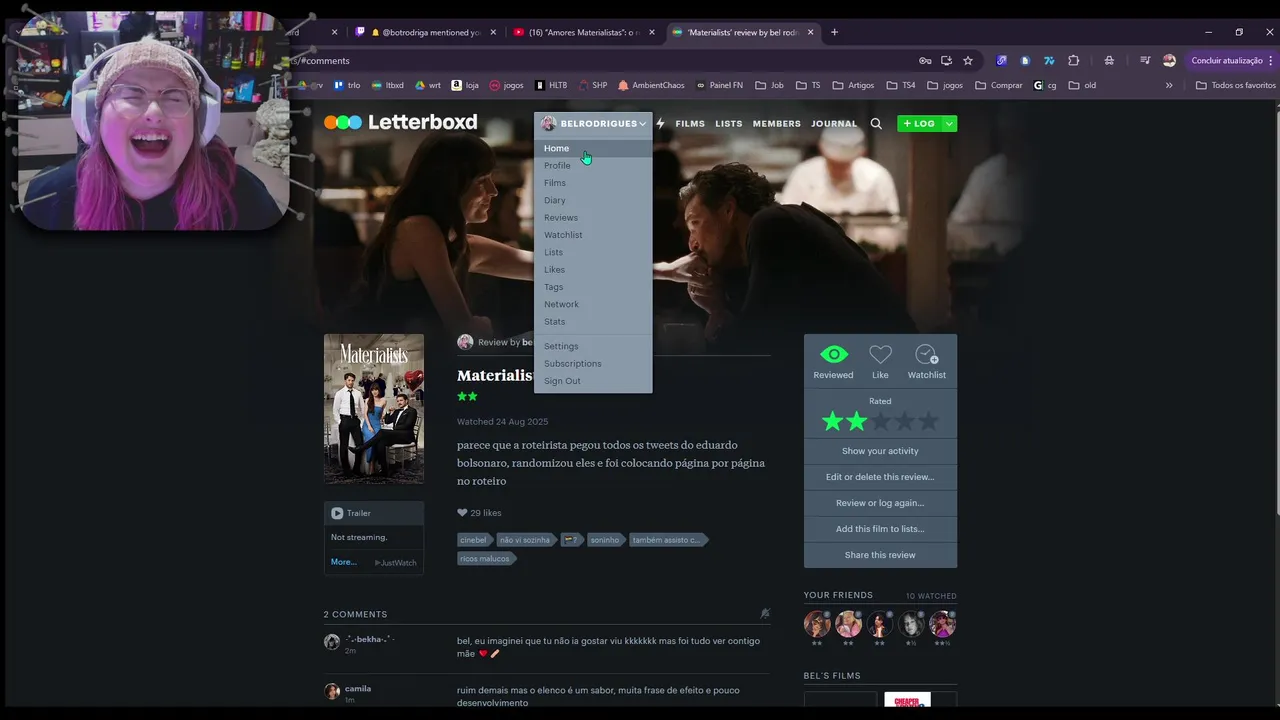Open -.-bekha-.- commenter avatar
Screen dimensions: 1280x720
[x=332, y=642]
